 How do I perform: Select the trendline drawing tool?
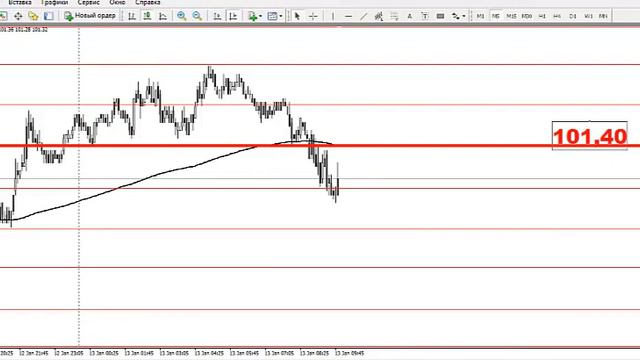tap(363, 16)
